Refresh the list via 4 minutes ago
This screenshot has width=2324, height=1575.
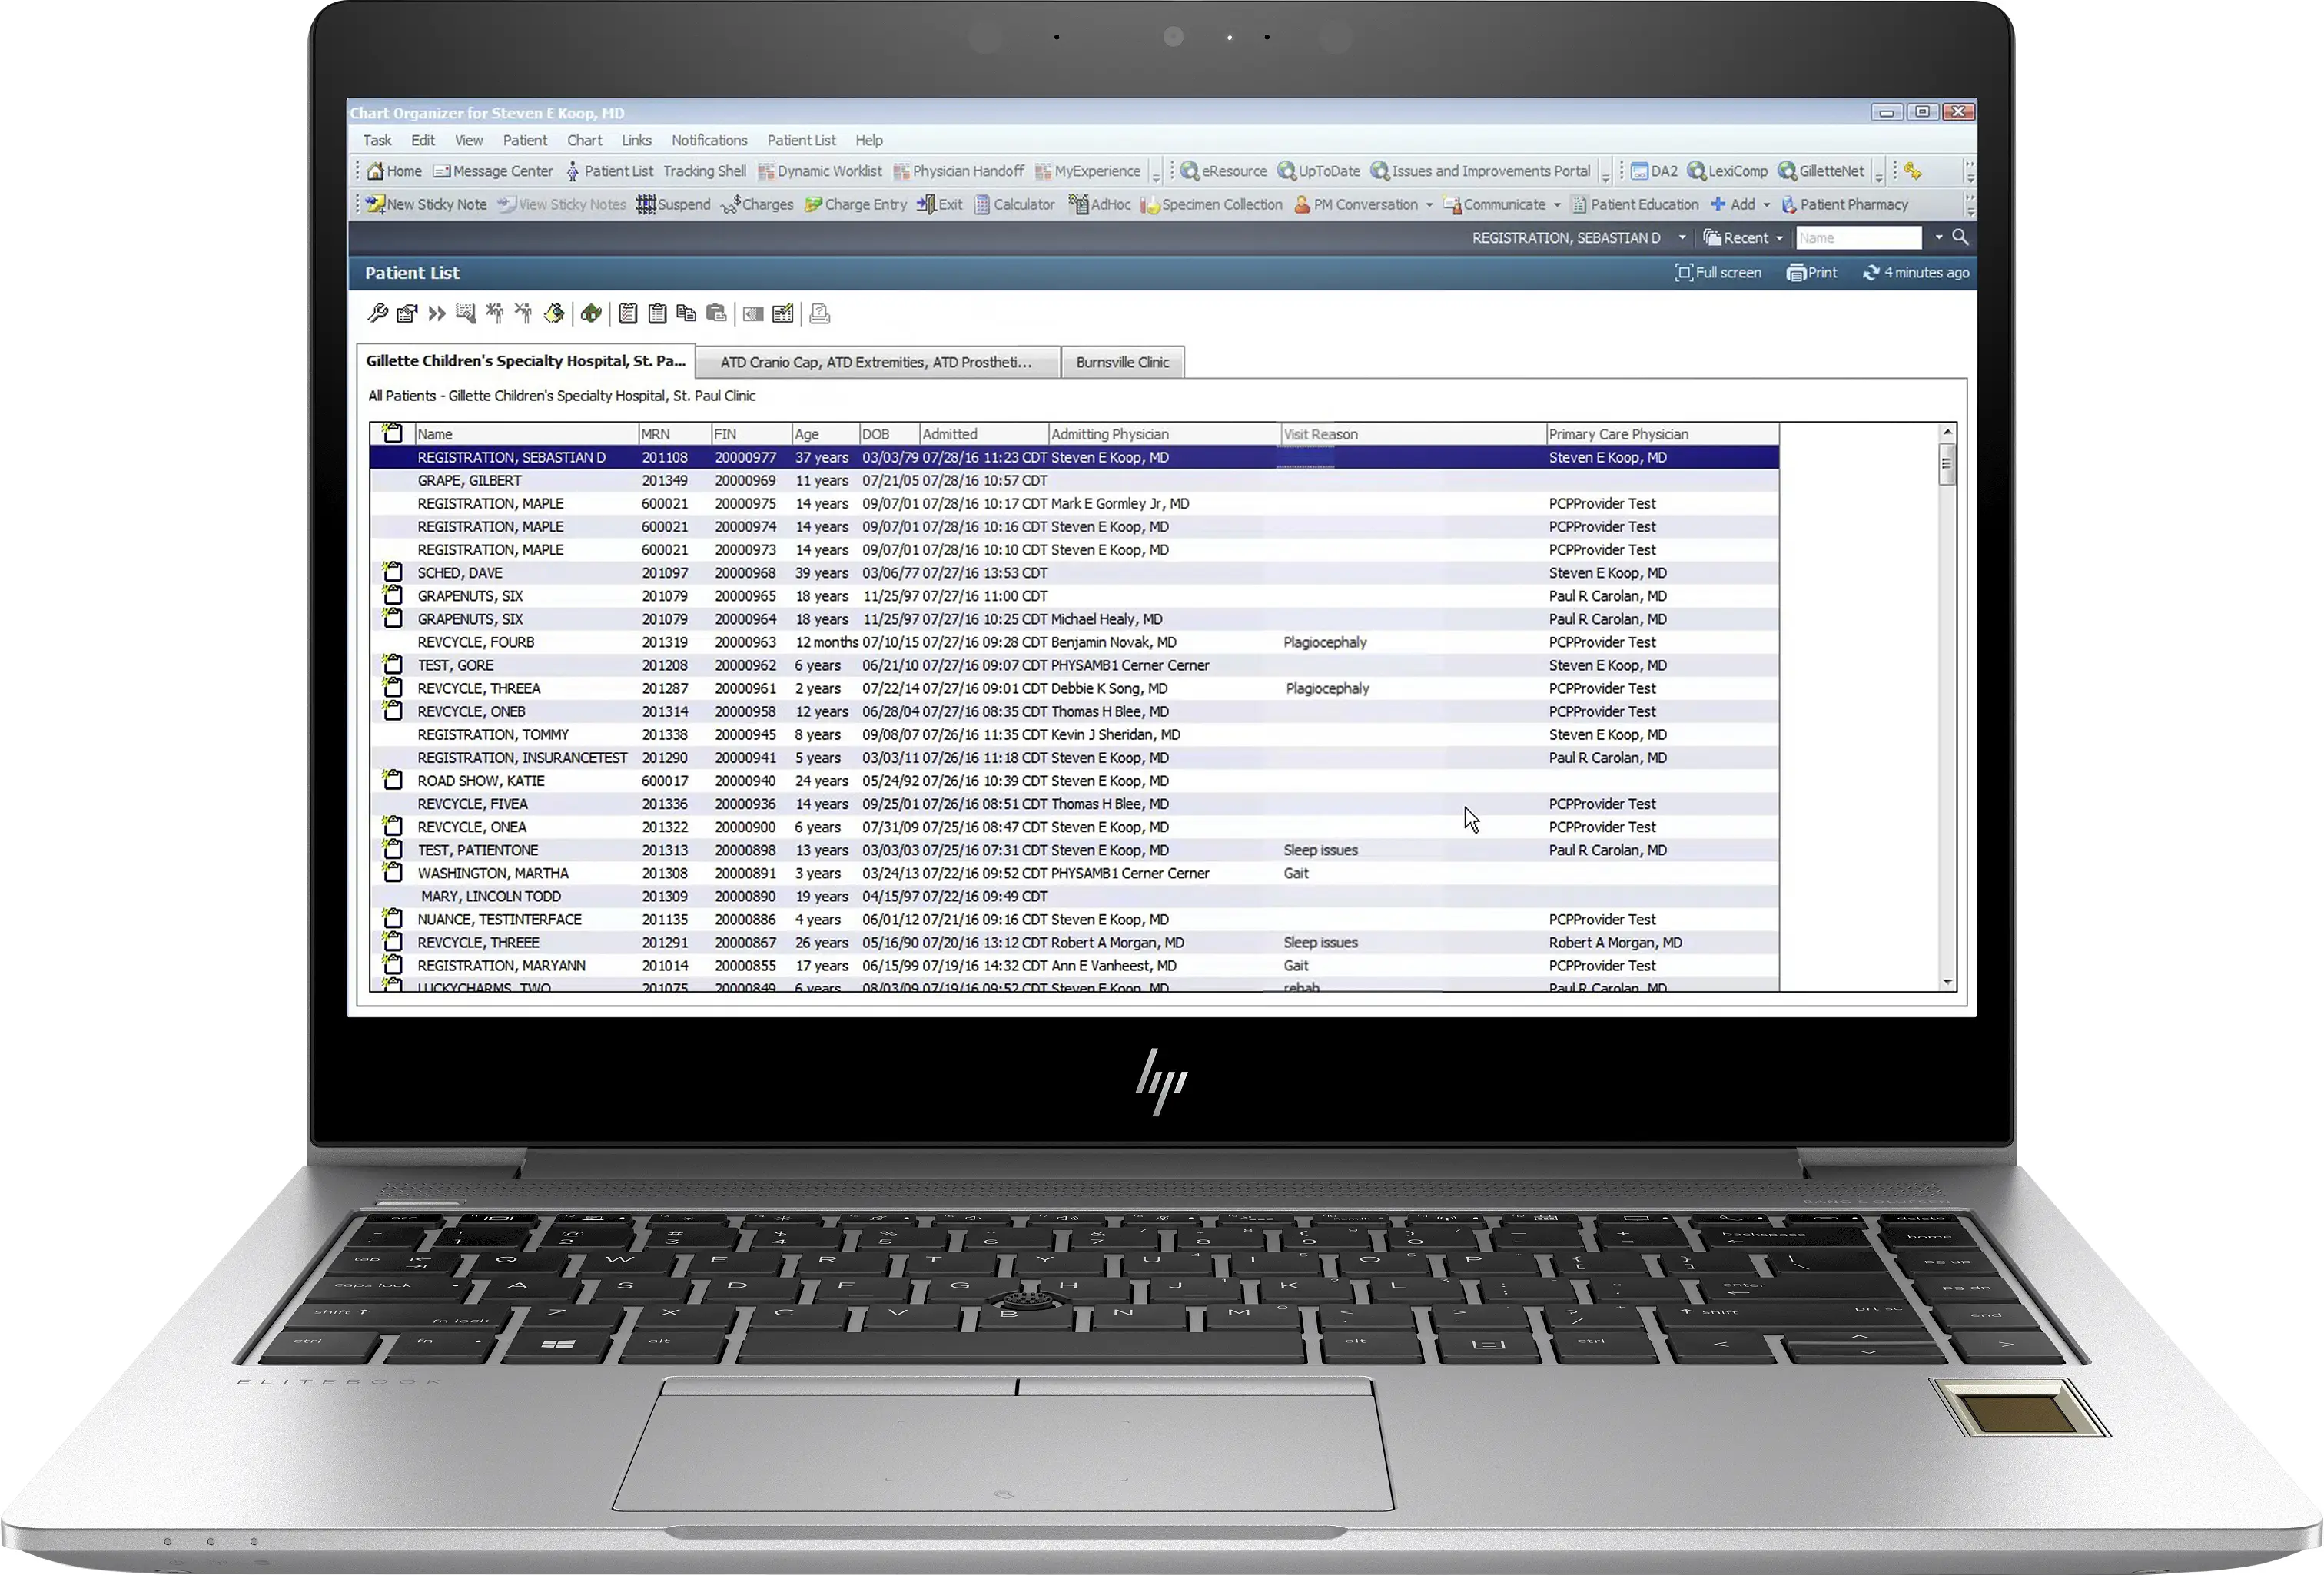pyautogui.click(x=1915, y=272)
